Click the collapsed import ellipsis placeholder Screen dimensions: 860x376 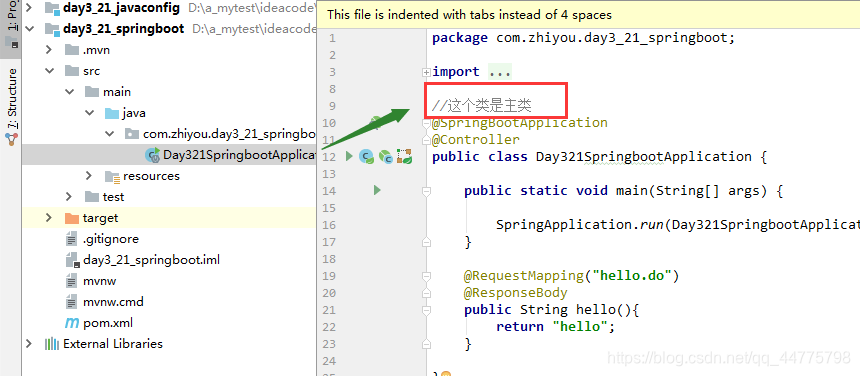click(x=499, y=72)
